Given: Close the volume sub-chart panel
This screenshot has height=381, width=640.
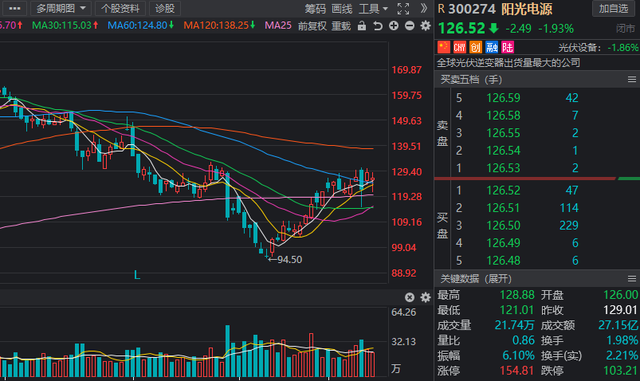Looking at the screenshot, I should pos(409,297).
